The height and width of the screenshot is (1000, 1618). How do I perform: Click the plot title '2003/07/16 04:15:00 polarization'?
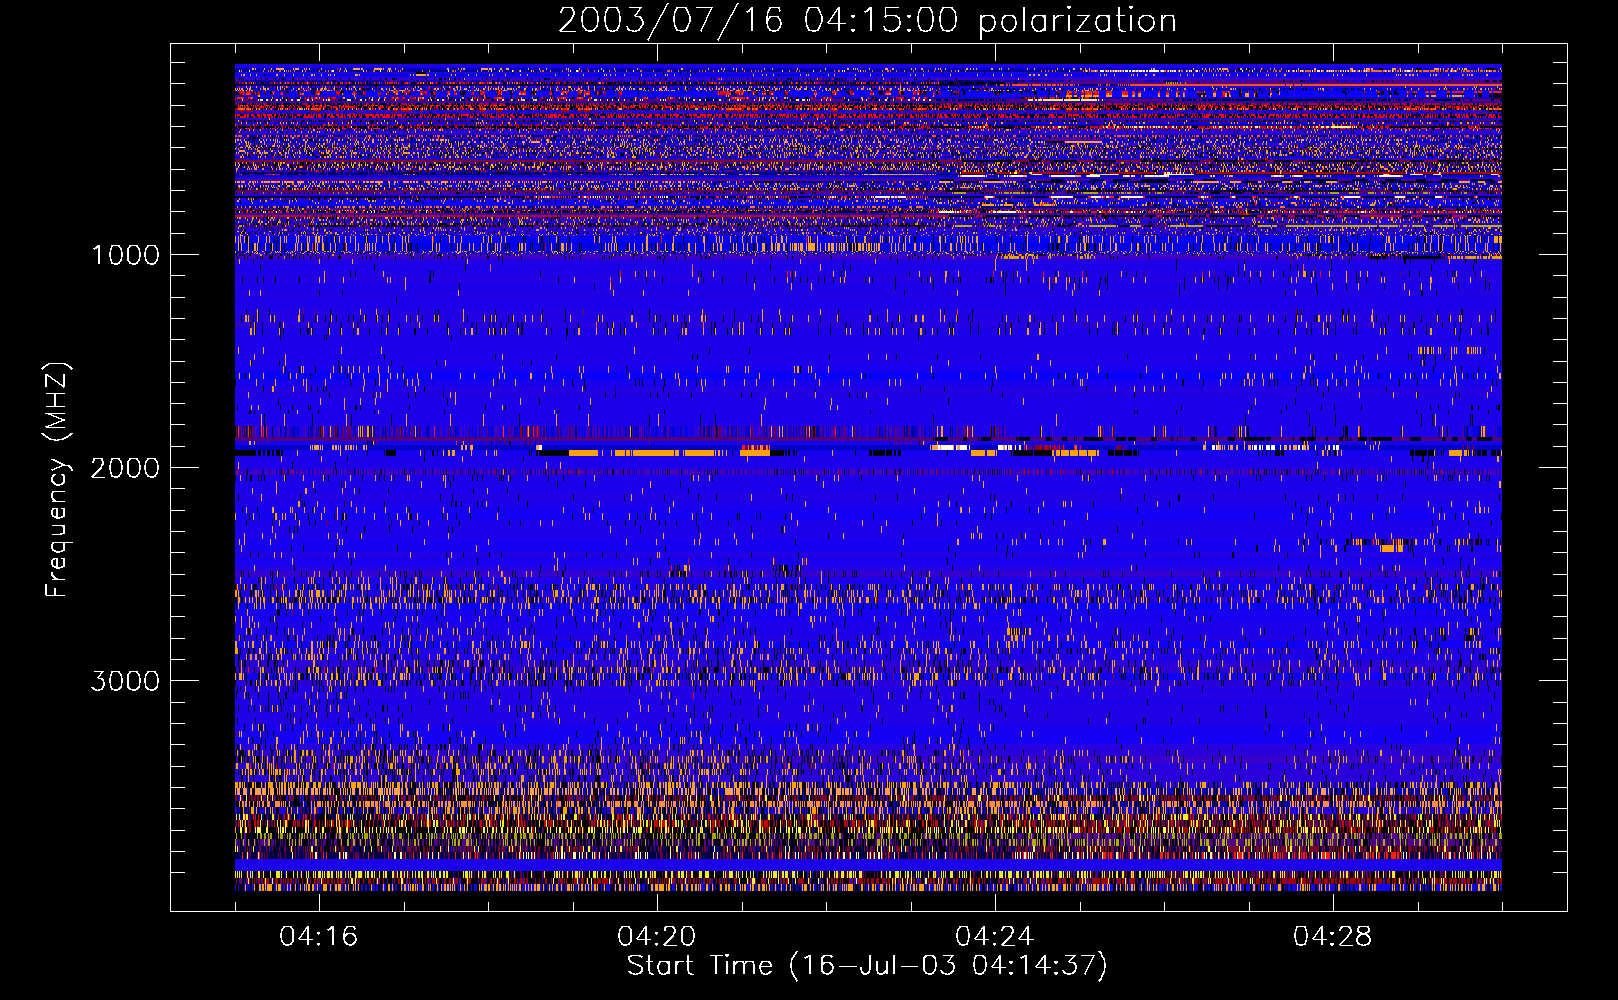pos(867,20)
